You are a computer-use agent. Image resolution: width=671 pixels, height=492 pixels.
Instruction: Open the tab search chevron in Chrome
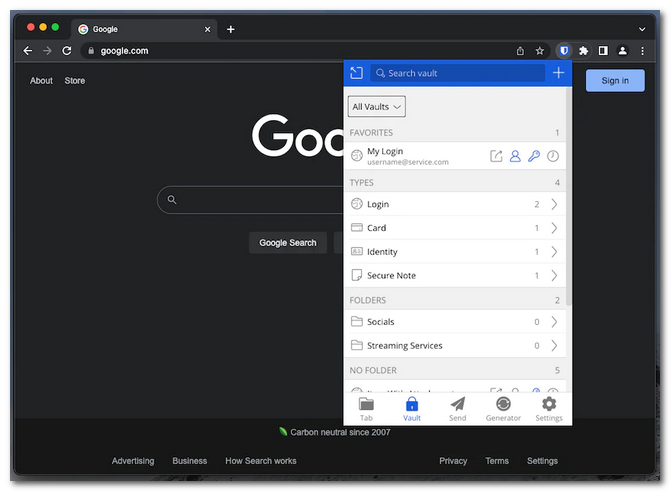642,29
